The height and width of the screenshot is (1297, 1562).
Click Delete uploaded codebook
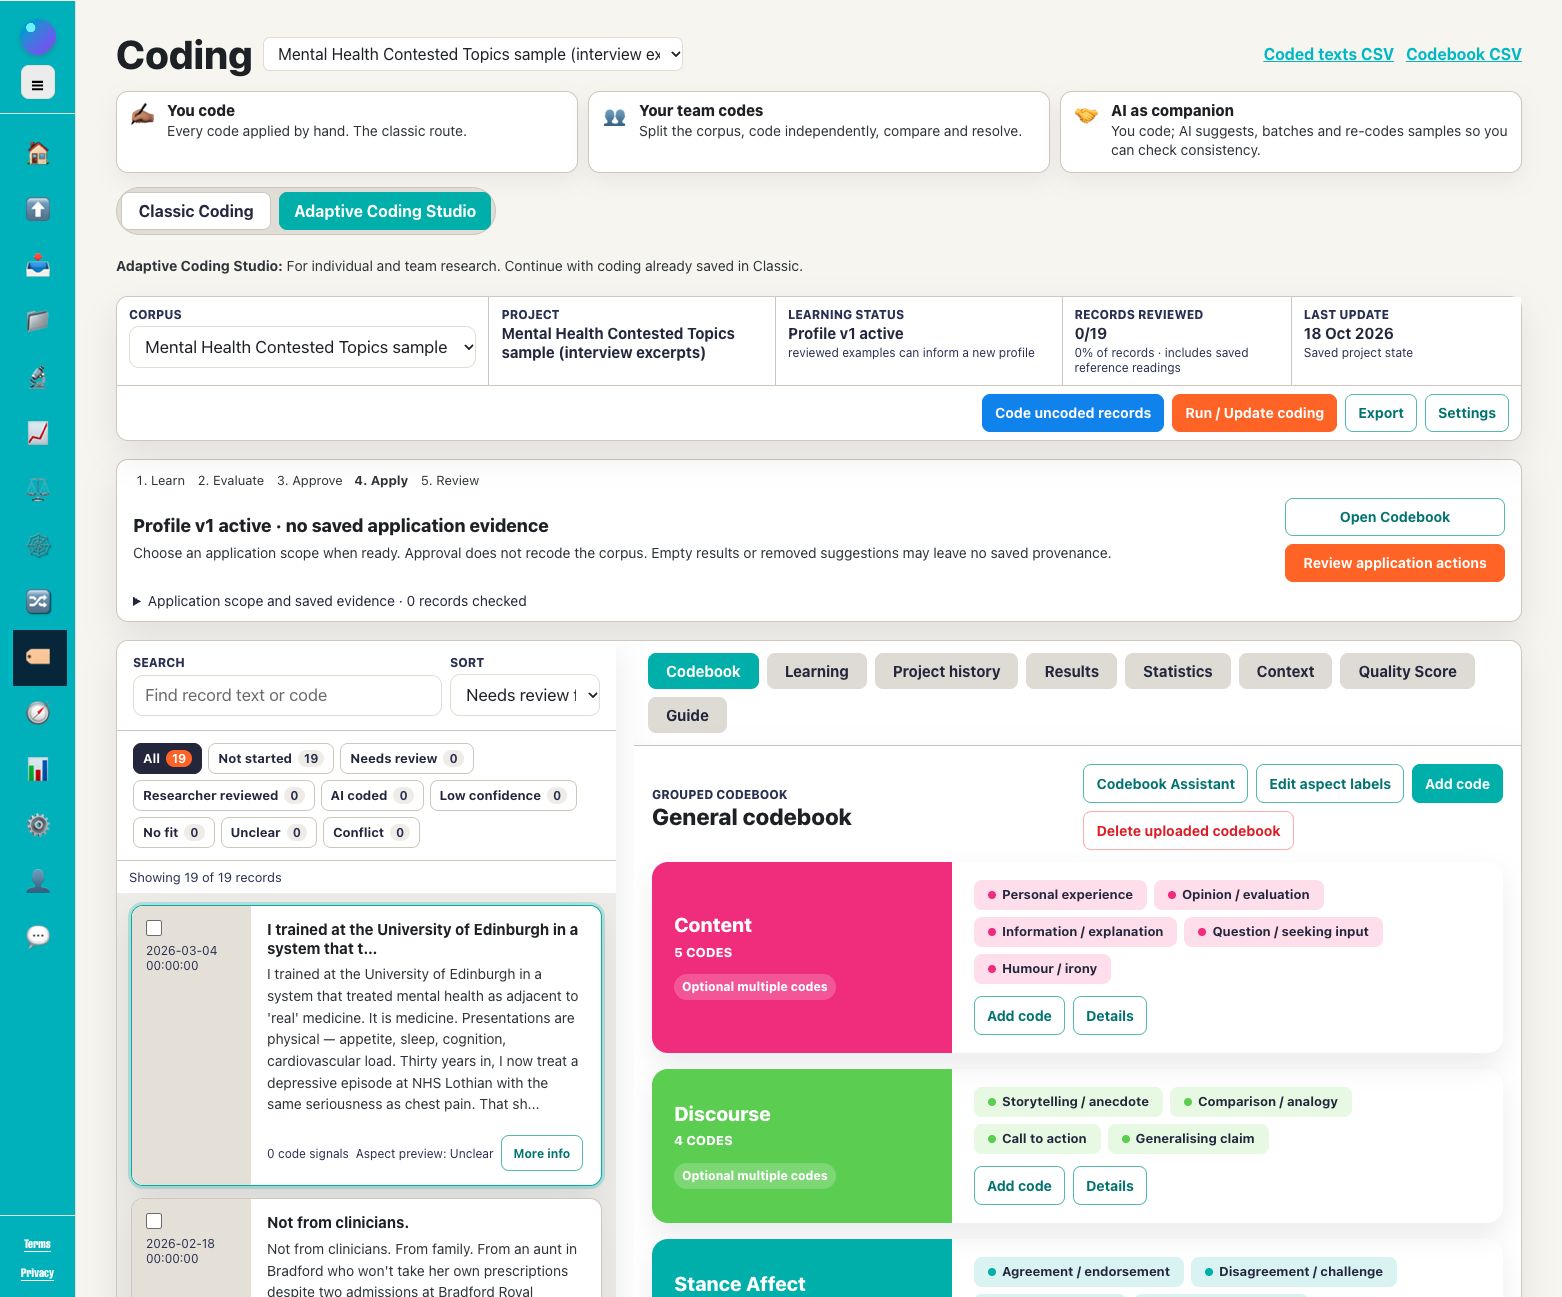(1188, 831)
